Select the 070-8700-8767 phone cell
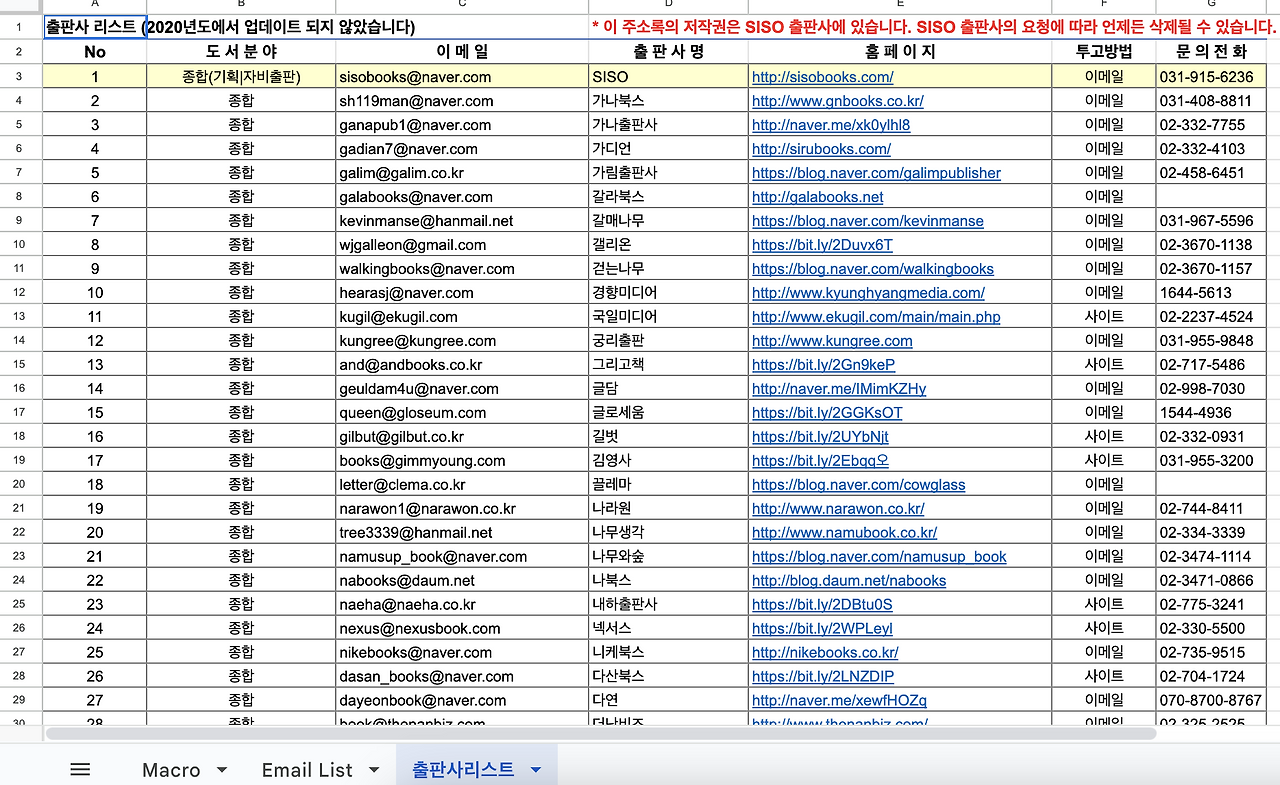 (1212, 701)
